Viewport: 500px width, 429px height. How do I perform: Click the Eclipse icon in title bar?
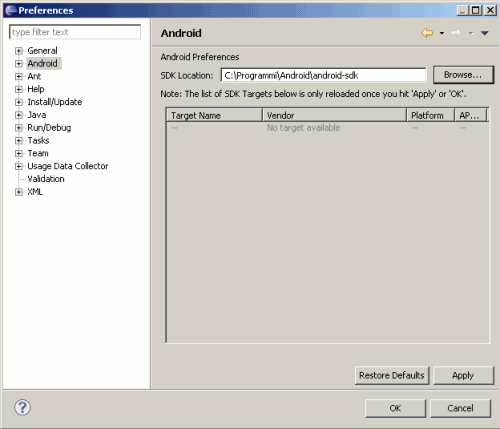pyautogui.click(x=11, y=10)
